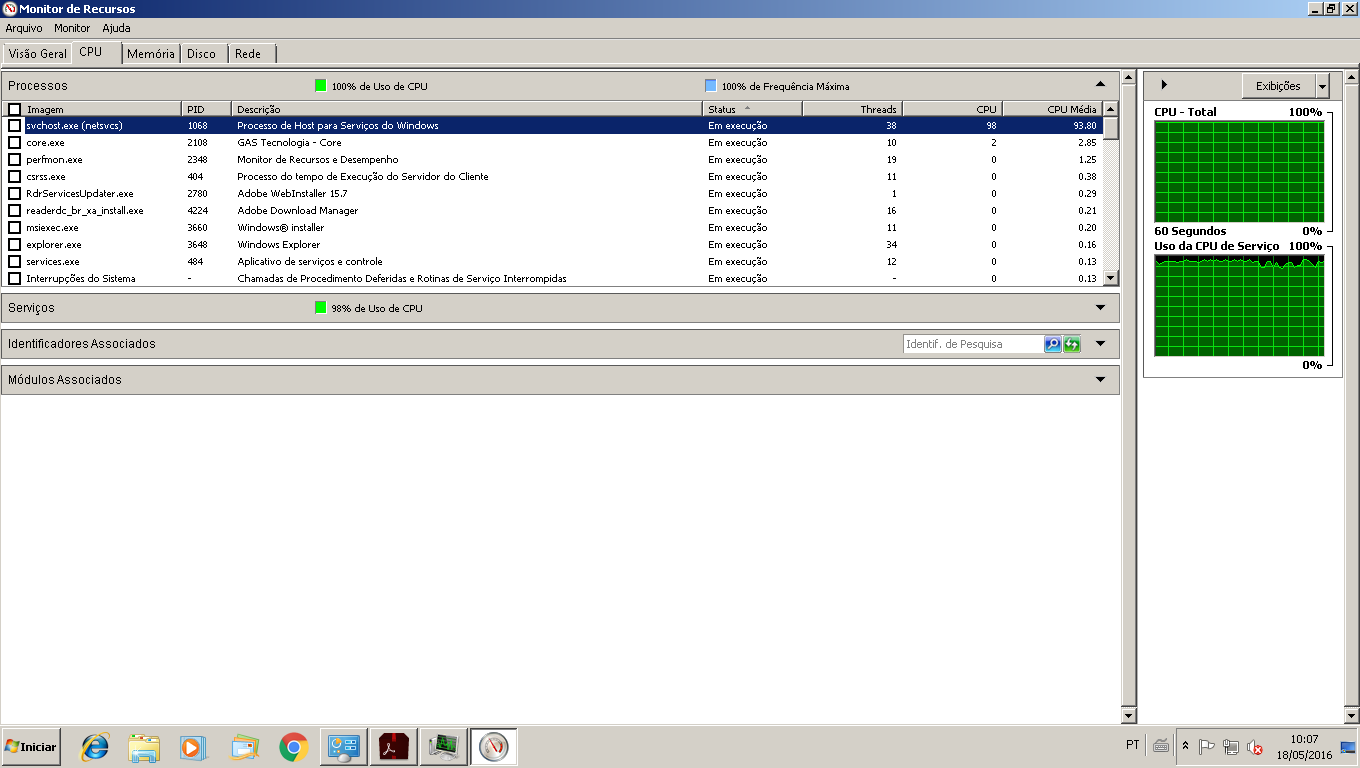This screenshot has height=768, width=1360.
Task: Click the on-screen keyboard tray icon
Action: point(1161,745)
